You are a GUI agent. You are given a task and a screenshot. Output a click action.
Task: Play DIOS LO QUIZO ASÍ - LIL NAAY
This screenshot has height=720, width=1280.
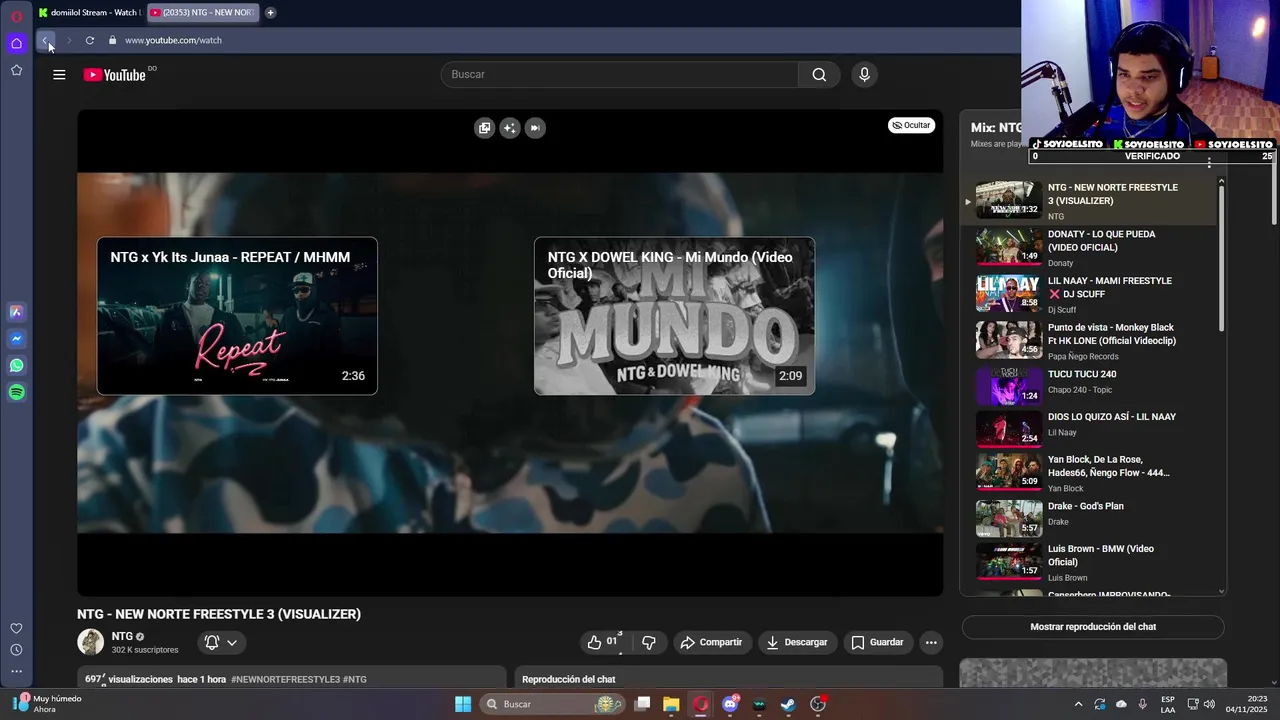click(x=1090, y=430)
